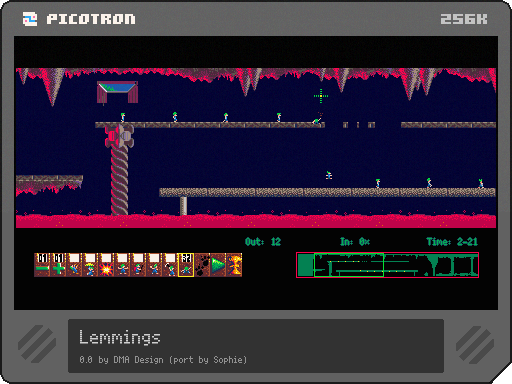
Task: Select the Floater umbrella skill icon
Action: tap(90, 265)
